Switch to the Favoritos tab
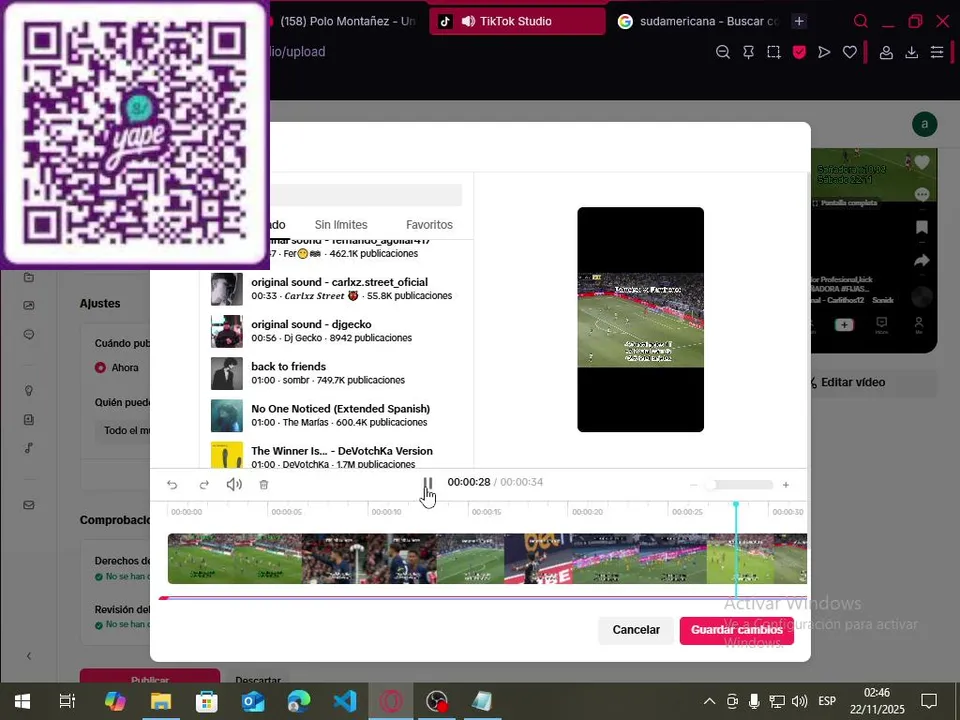The width and height of the screenshot is (960, 720). 429,225
